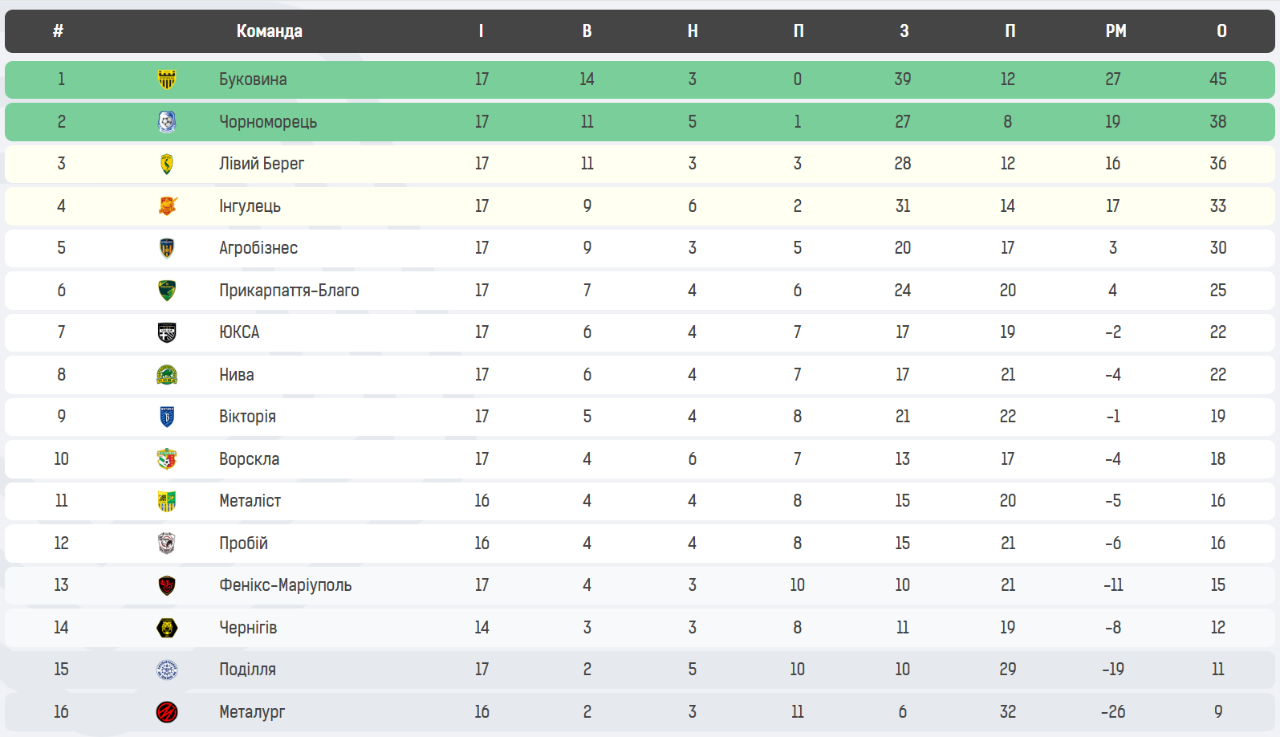Click the Вікторія shield icon

pos(167,417)
